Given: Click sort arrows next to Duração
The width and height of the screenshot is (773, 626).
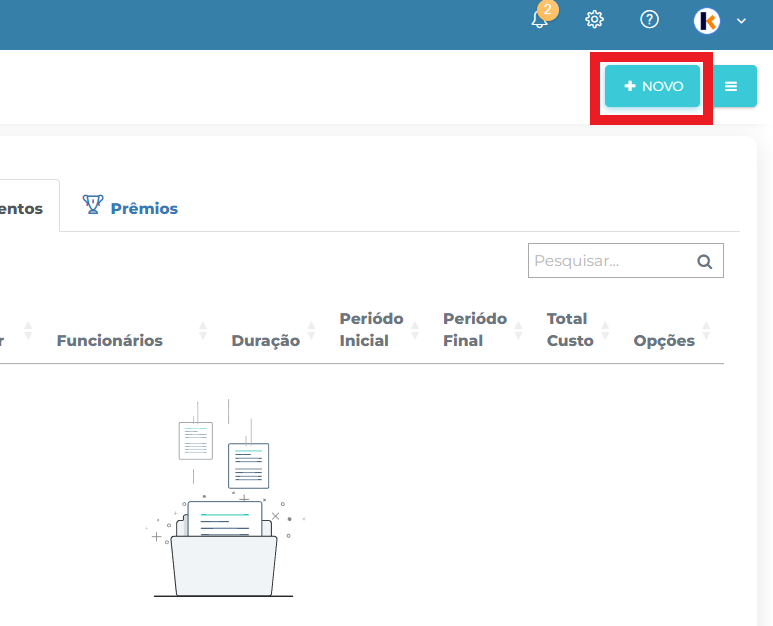Looking at the screenshot, I should pyautogui.click(x=311, y=330).
